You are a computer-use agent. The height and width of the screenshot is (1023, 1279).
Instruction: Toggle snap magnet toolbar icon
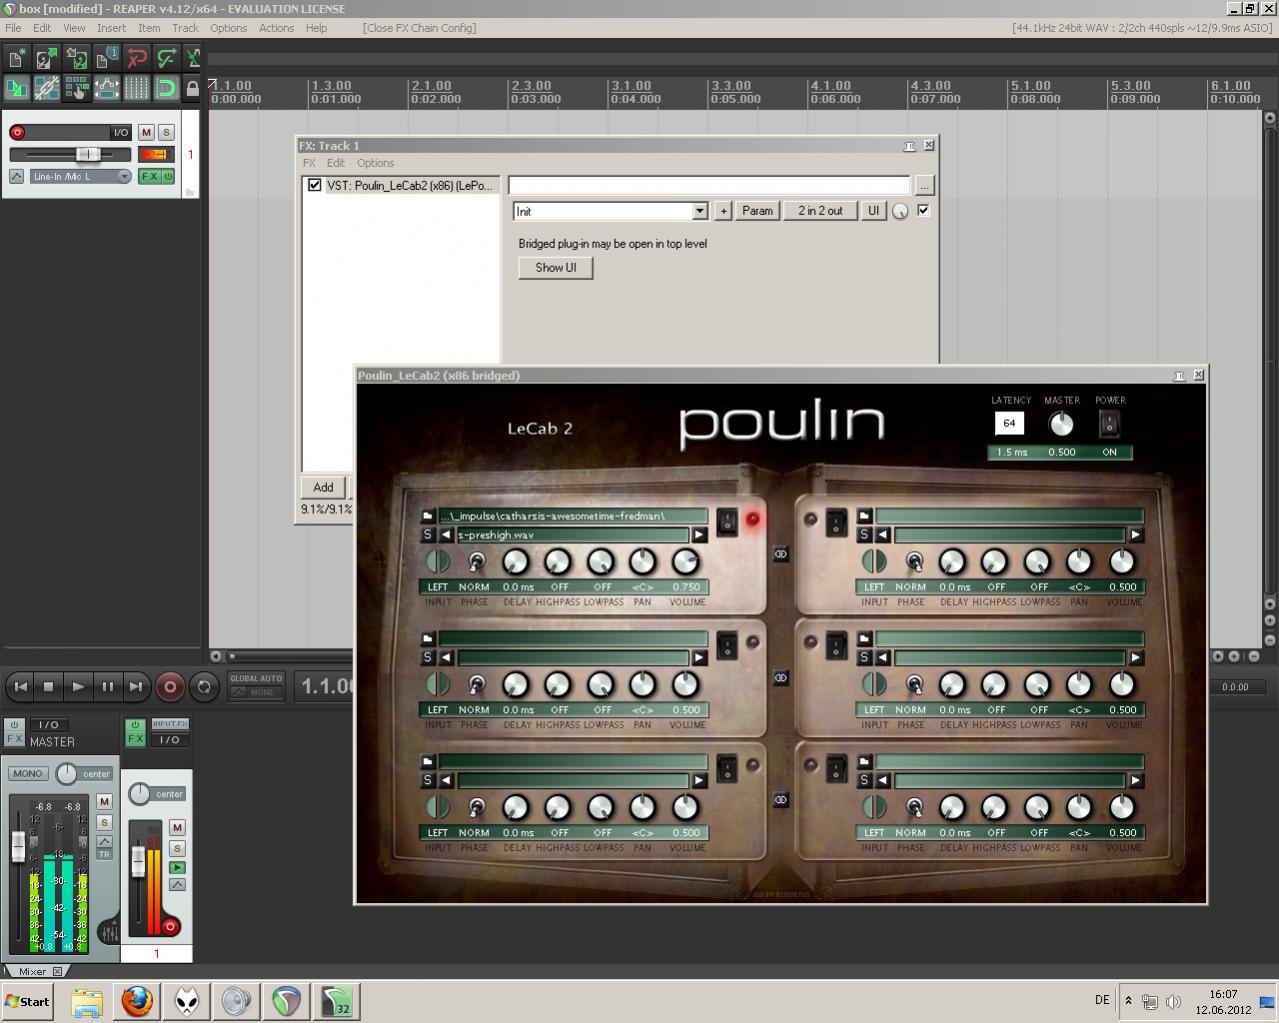pos(166,89)
